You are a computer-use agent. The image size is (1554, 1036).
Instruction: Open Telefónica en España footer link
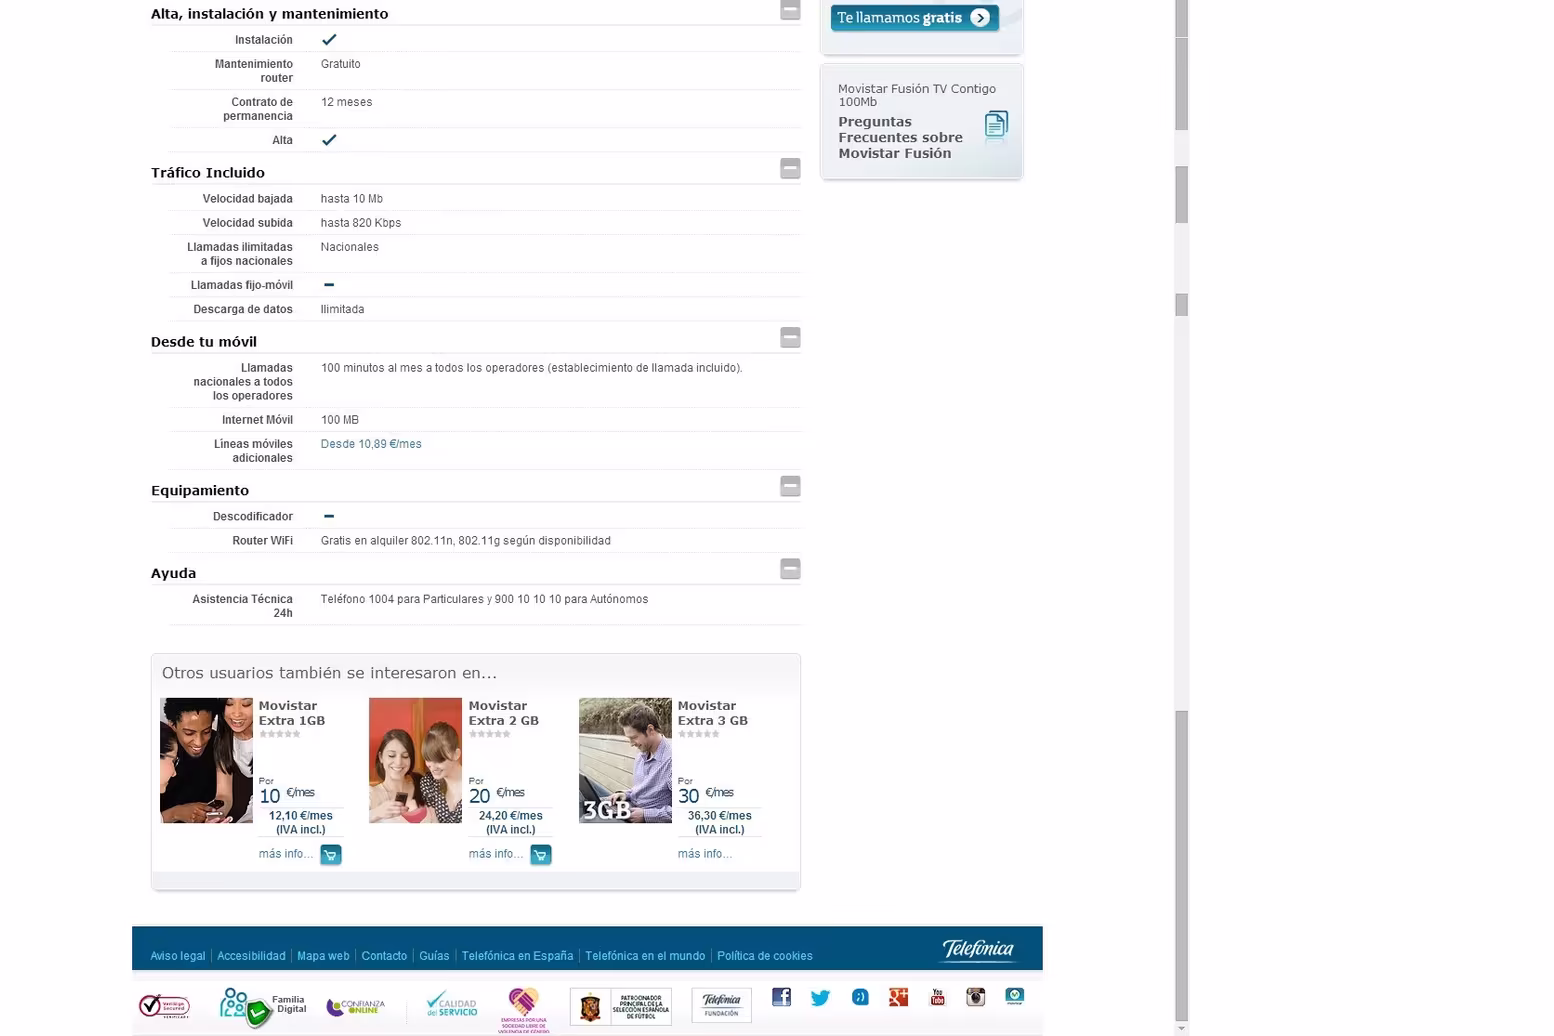tap(517, 956)
